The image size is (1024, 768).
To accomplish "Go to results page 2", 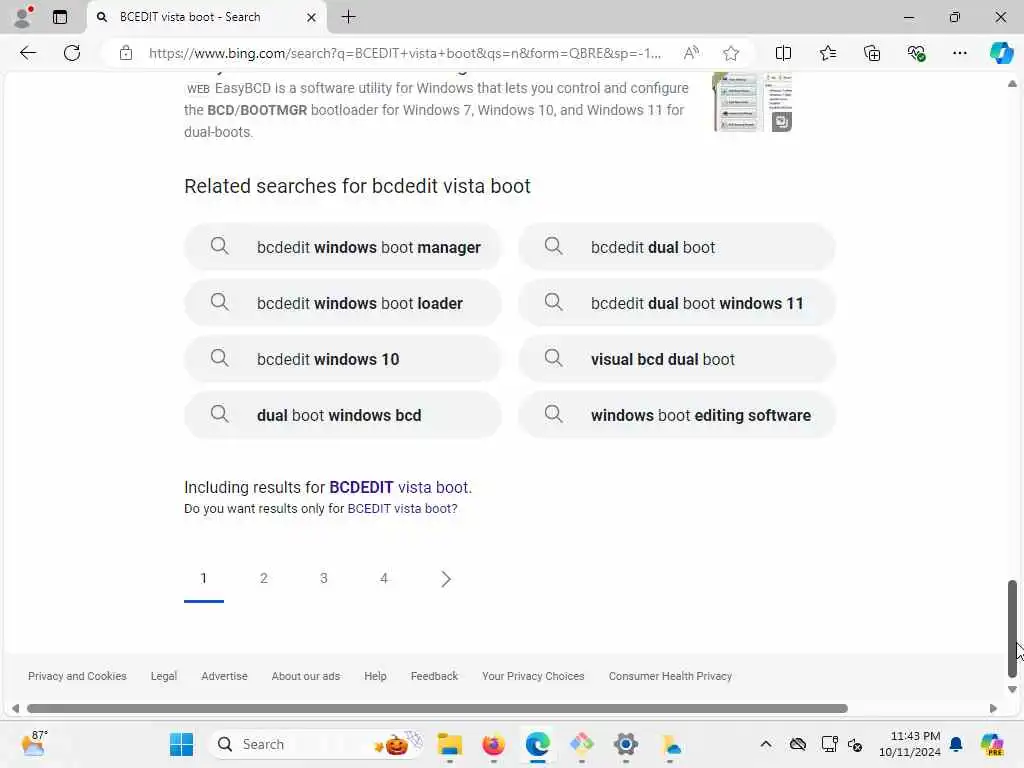I will coord(264,579).
